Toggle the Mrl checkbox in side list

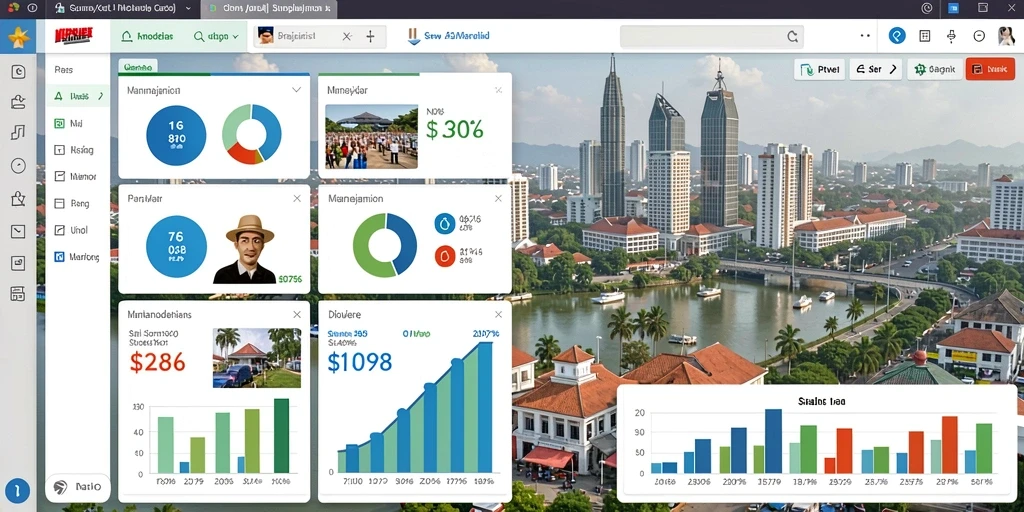(59, 123)
